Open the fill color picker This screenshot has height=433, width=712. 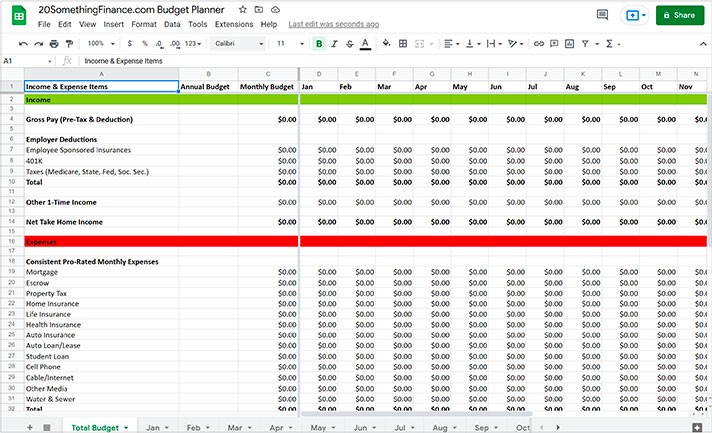(386, 44)
